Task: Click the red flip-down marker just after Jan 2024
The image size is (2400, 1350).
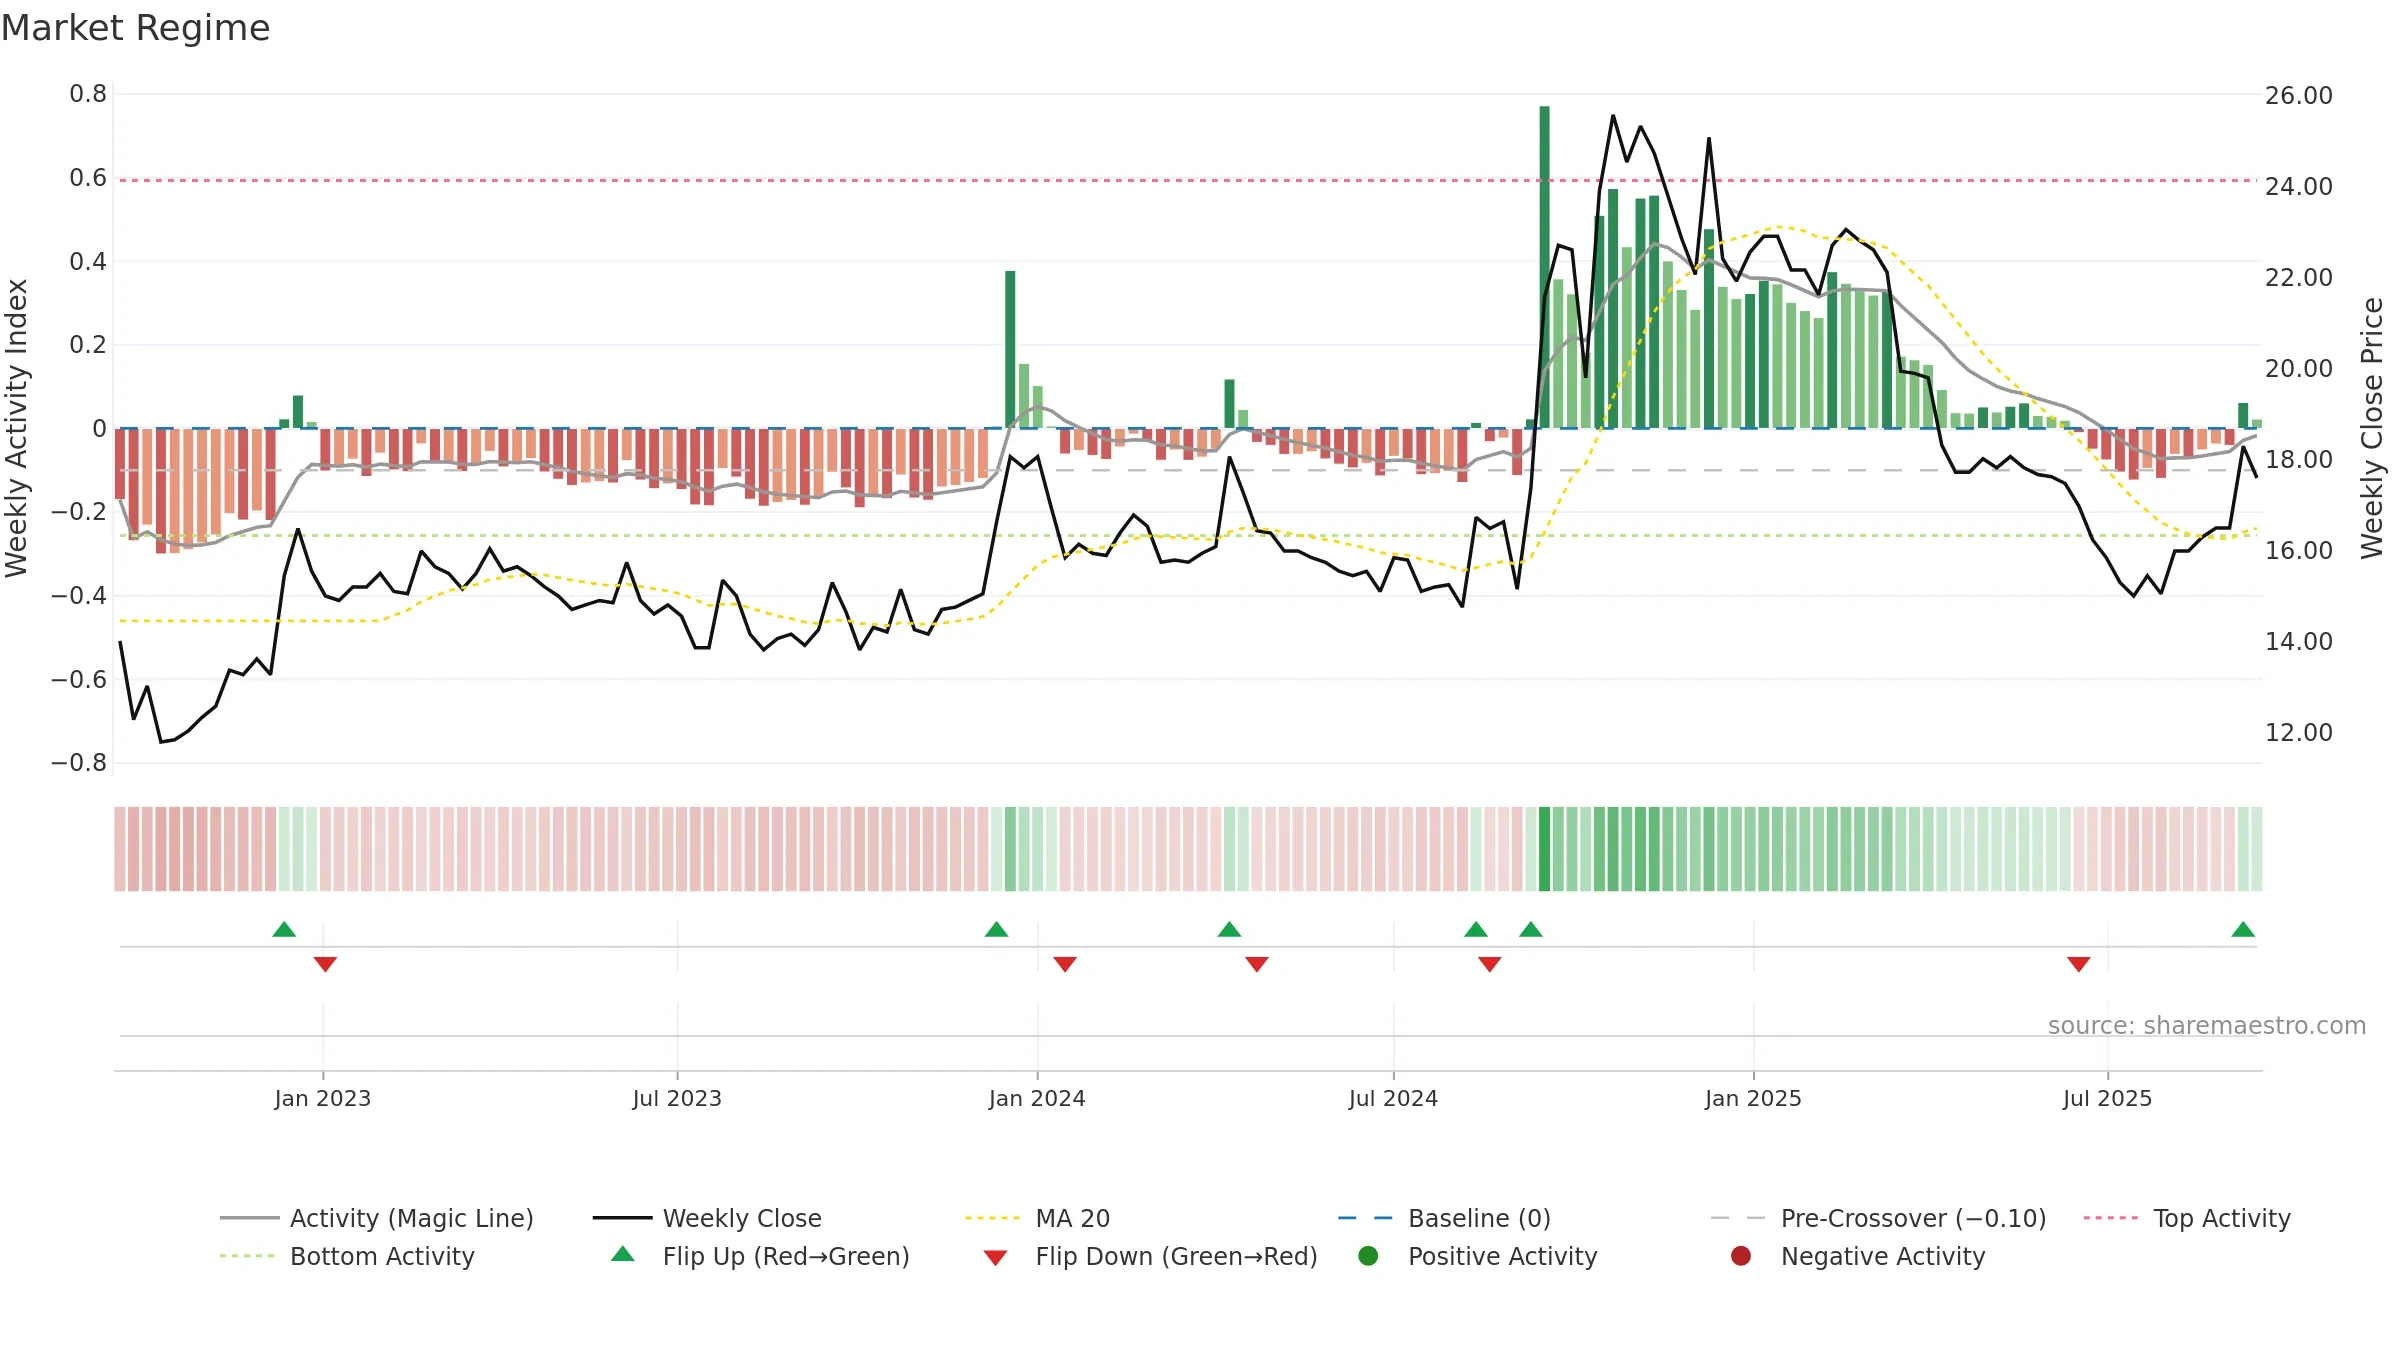Action: (x=1065, y=964)
